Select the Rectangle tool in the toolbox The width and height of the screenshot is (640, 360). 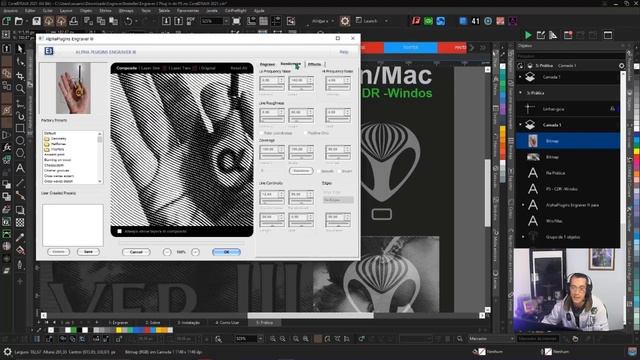(x=20, y=128)
